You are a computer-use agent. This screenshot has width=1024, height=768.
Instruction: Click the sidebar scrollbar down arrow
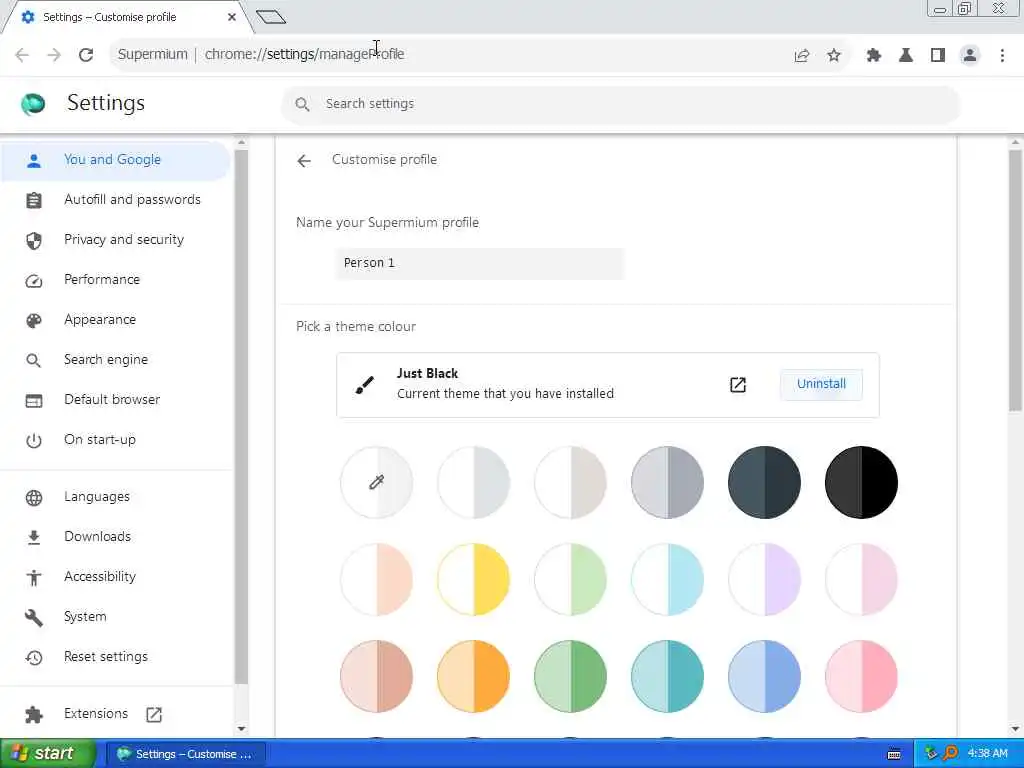pos(241,729)
